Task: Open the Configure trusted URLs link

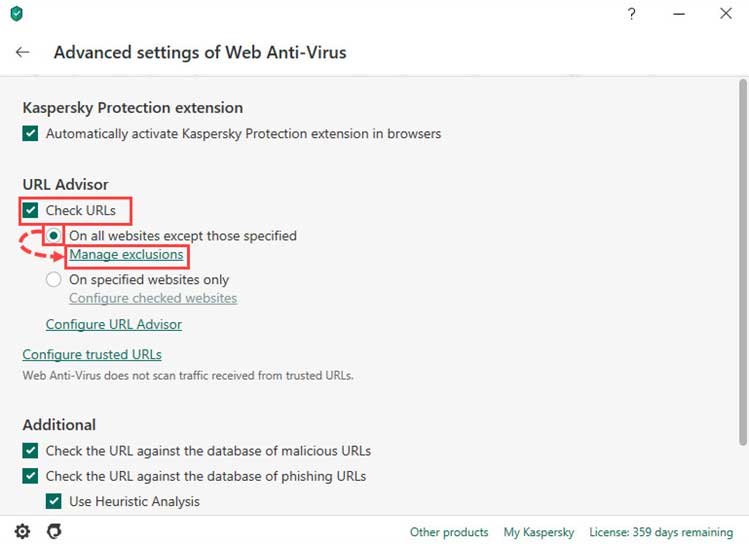Action: [x=92, y=354]
